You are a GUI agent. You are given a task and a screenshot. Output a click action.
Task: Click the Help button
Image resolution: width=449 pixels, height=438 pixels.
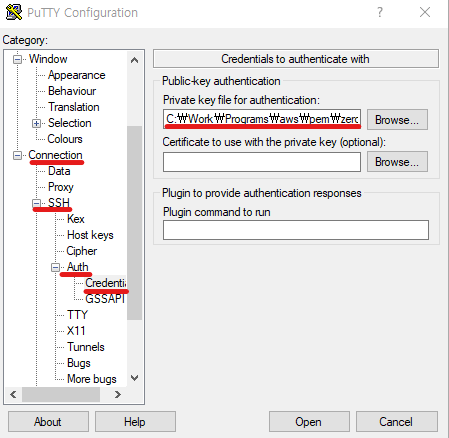pyautogui.click(x=135, y=422)
